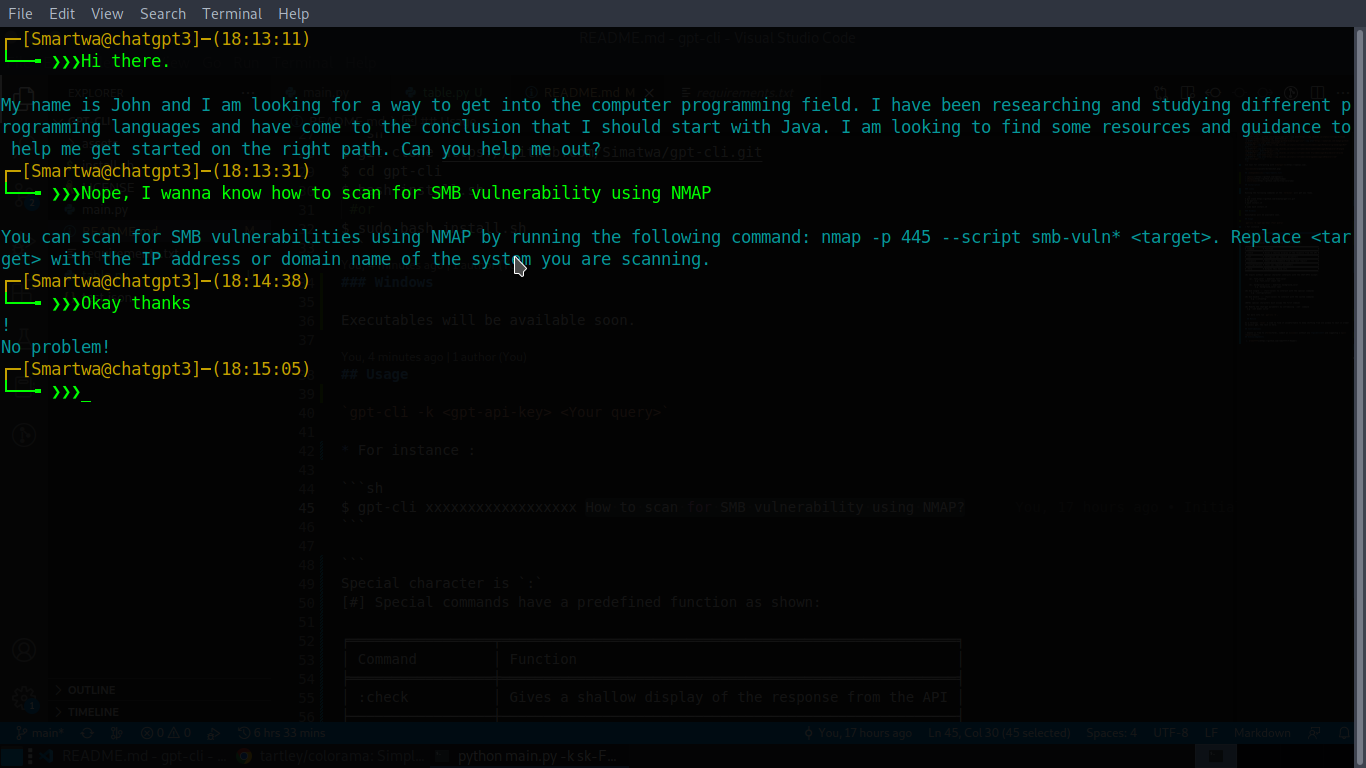Open the Markdown preview icon in the editor toolbar
Viewport: 1366px width, 768px height.
(1188, 92)
